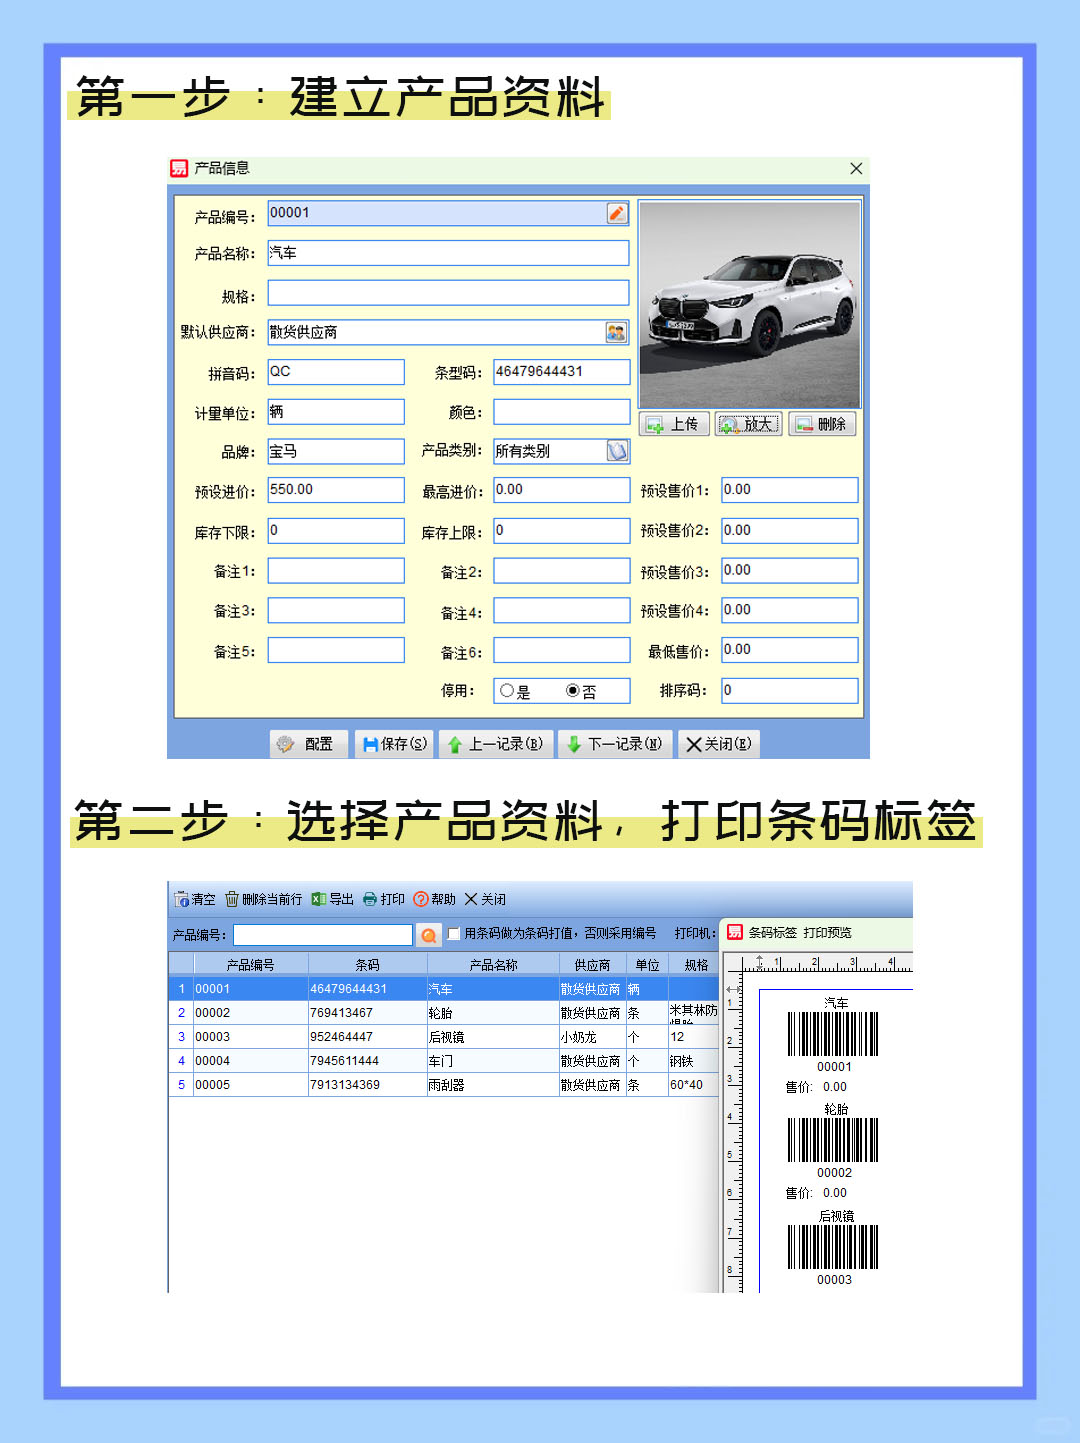Click the 删除 delete image button
The width and height of the screenshot is (1080, 1443).
[x=821, y=425]
